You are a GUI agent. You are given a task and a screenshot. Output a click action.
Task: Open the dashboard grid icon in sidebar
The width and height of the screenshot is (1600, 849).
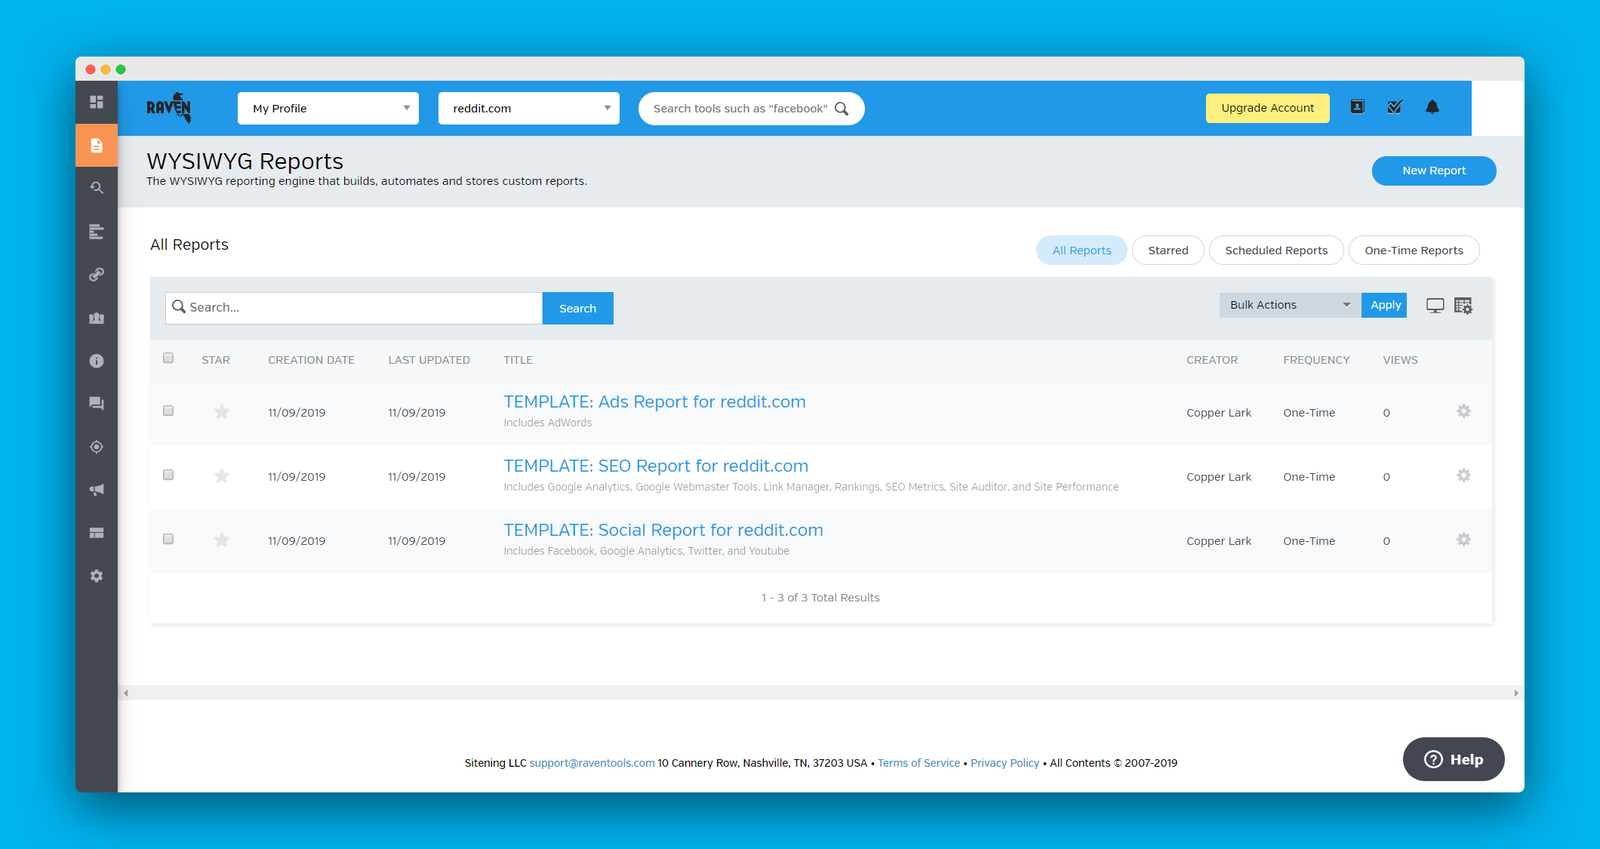point(96,102)
